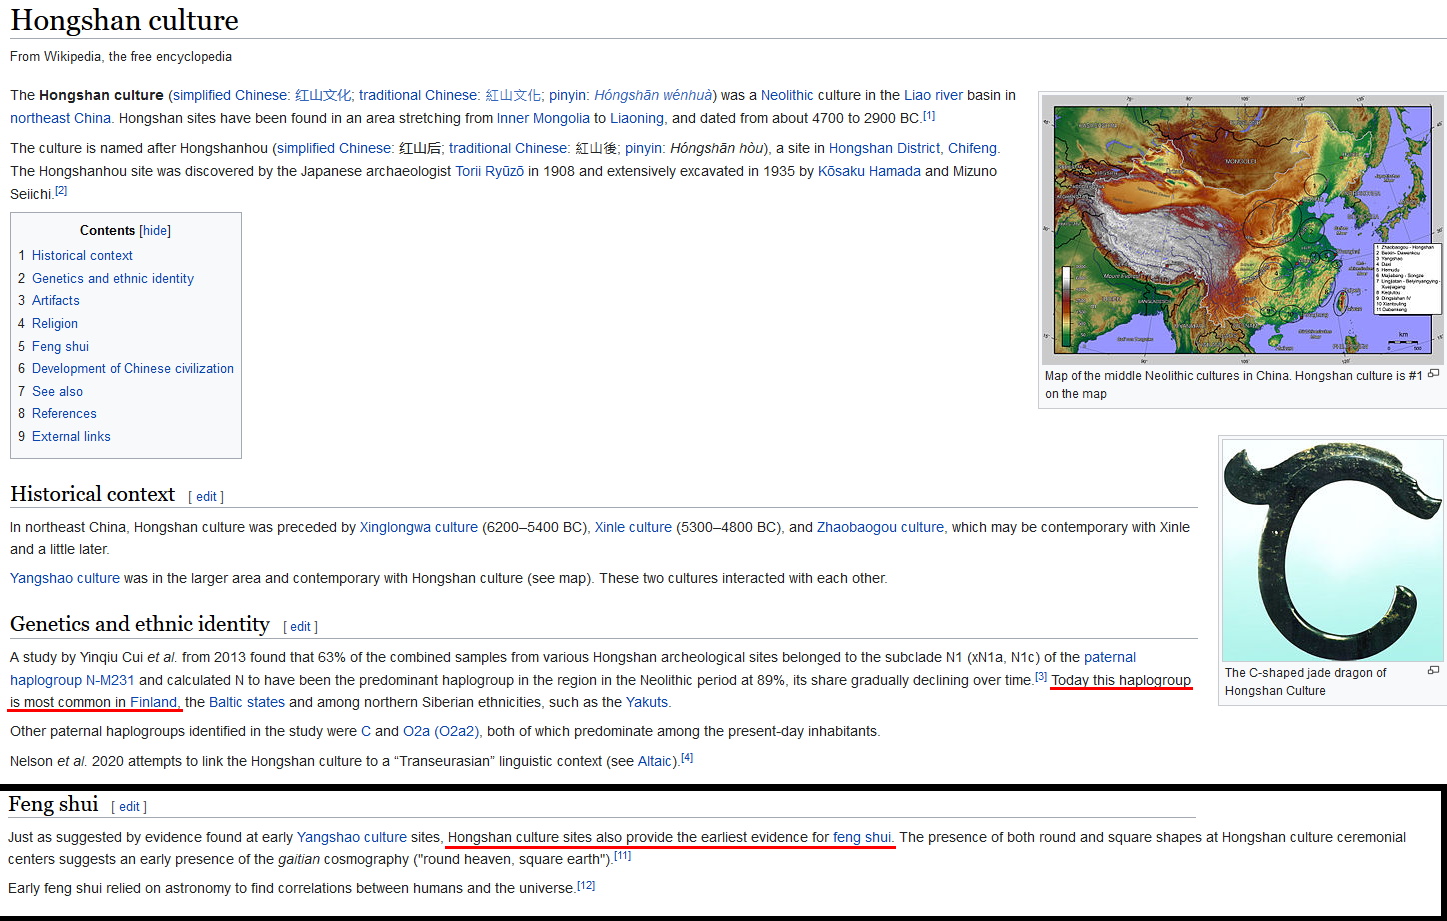Enlarge the C-shaped jade dragon image icon
1447x921 pixels.
click(x=1433, y=670)
